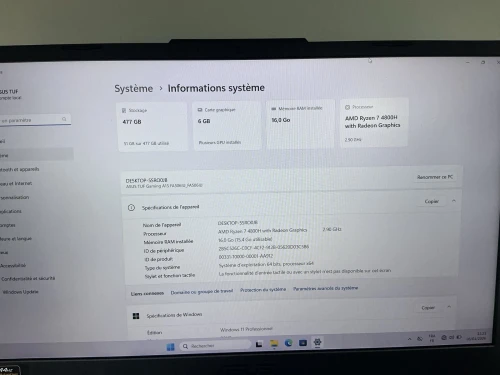Select the ID de périphérique value
500x375 pixels.
coord(264,248)
